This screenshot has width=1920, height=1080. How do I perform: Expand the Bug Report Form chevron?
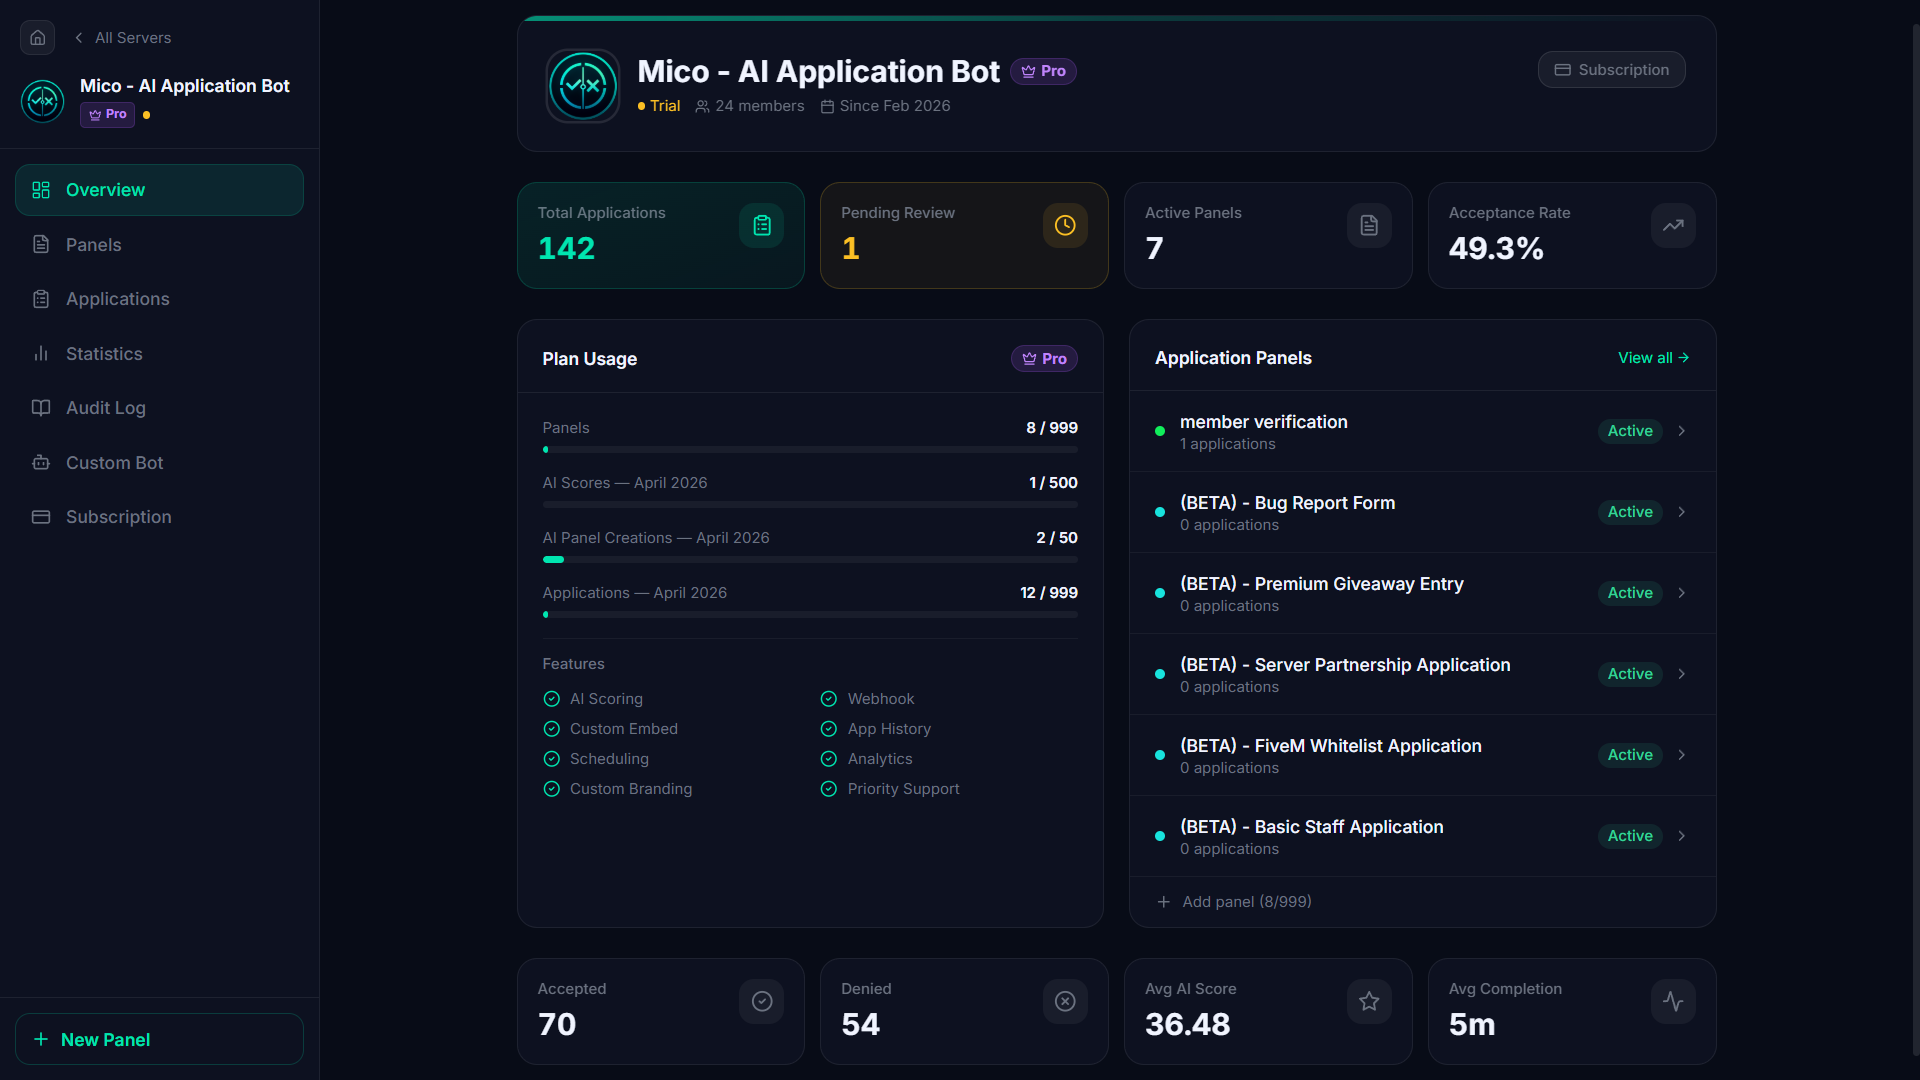[1682, 512]
